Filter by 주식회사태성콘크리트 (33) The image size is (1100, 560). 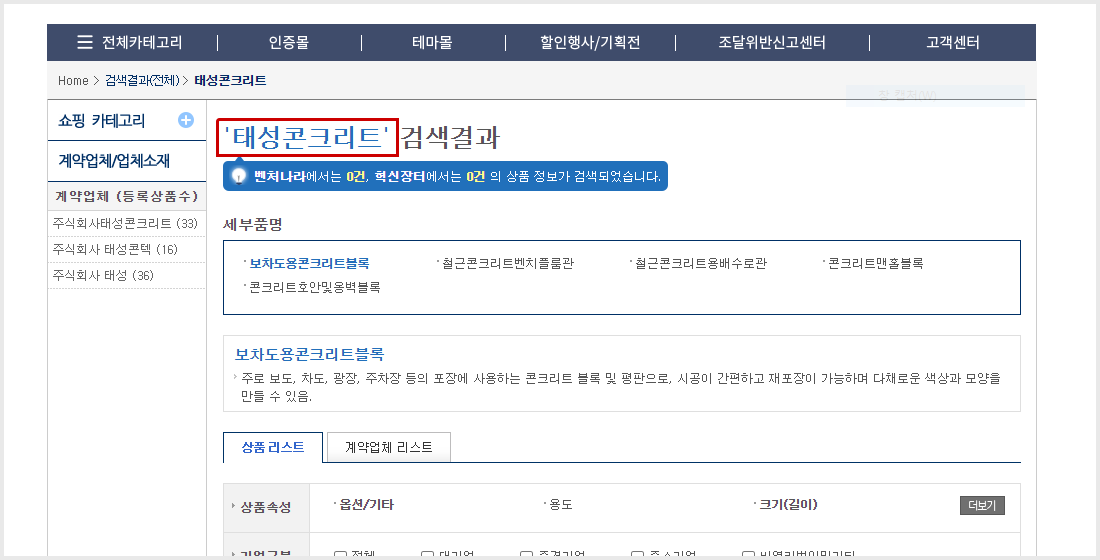pyautogui.click(x=126, y=223)
